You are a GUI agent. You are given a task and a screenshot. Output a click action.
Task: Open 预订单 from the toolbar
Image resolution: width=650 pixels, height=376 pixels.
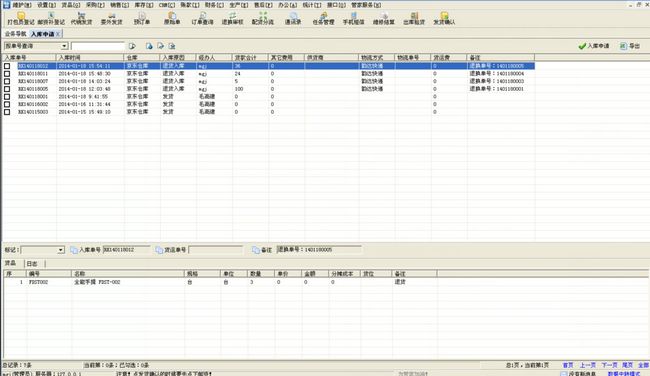pyautogui.click(x=142, y=19)
